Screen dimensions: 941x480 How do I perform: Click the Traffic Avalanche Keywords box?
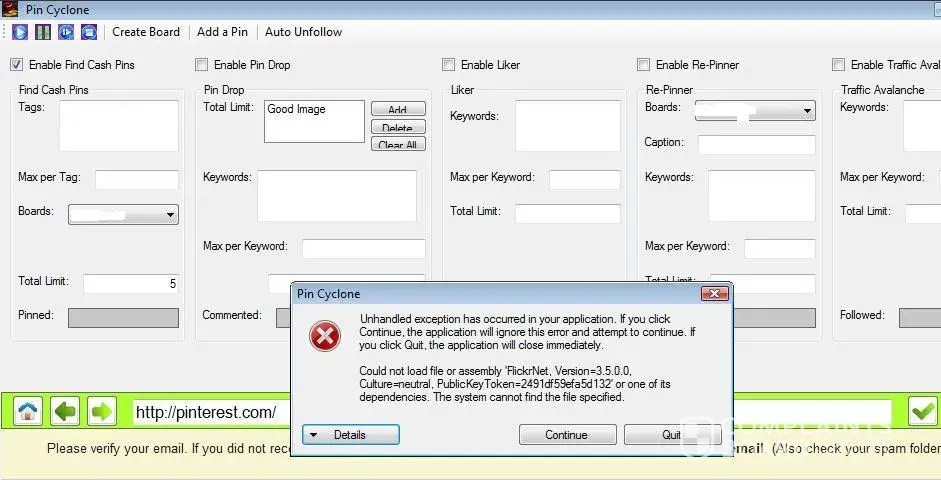[922, 126]
